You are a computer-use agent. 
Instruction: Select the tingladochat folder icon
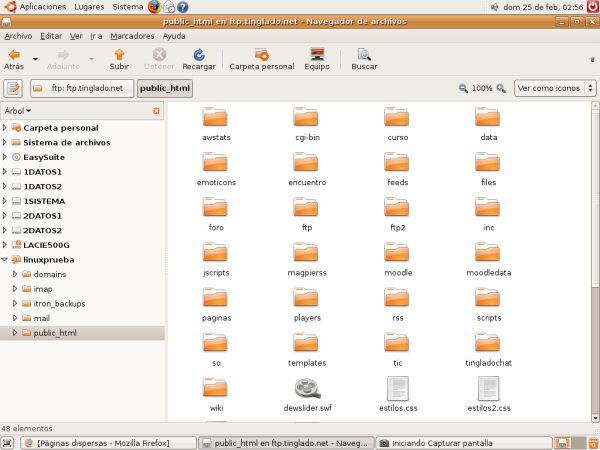pyautogui.click(x=488, y=343)
